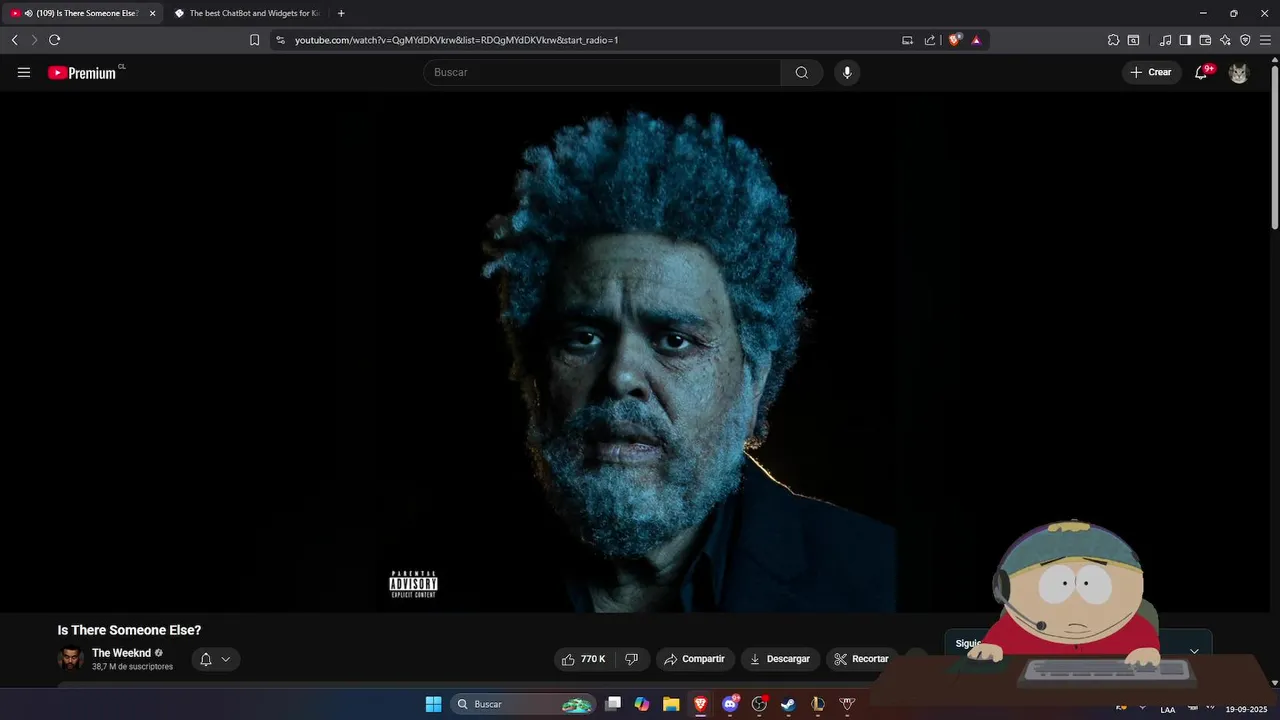The image size is (1280, 720).
Task: Click the Compartir share button
Action: pyautogui.click(x=695, y=659)
